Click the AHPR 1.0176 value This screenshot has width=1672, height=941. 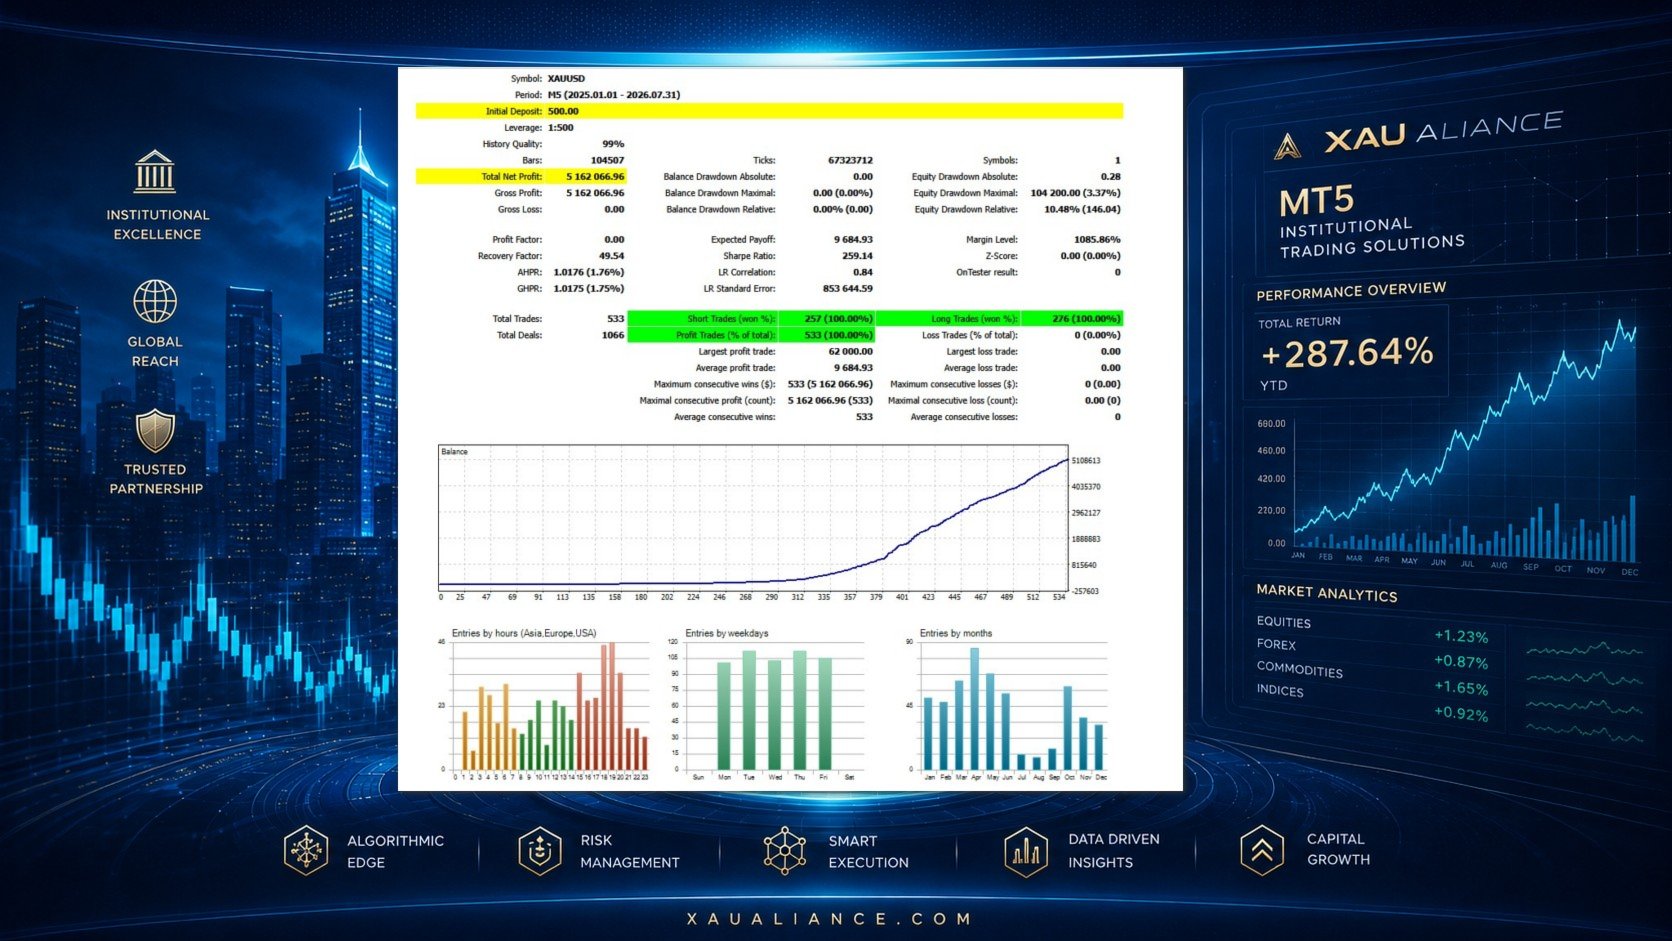pyautogui.click(x=588, y=272)
